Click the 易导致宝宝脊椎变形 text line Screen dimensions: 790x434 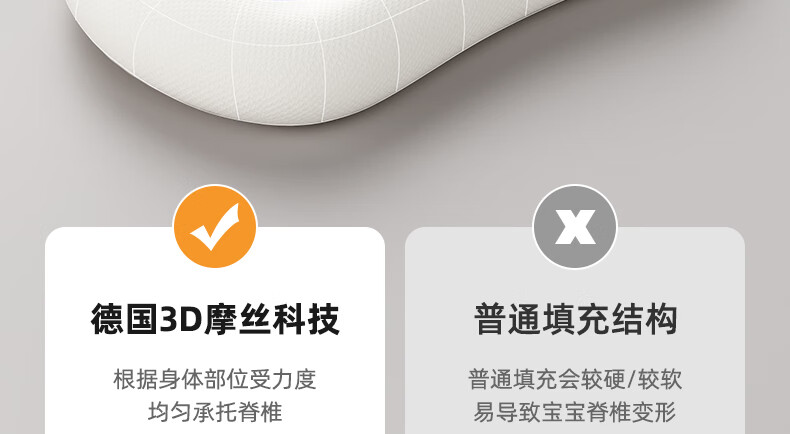tap(575, 412)
